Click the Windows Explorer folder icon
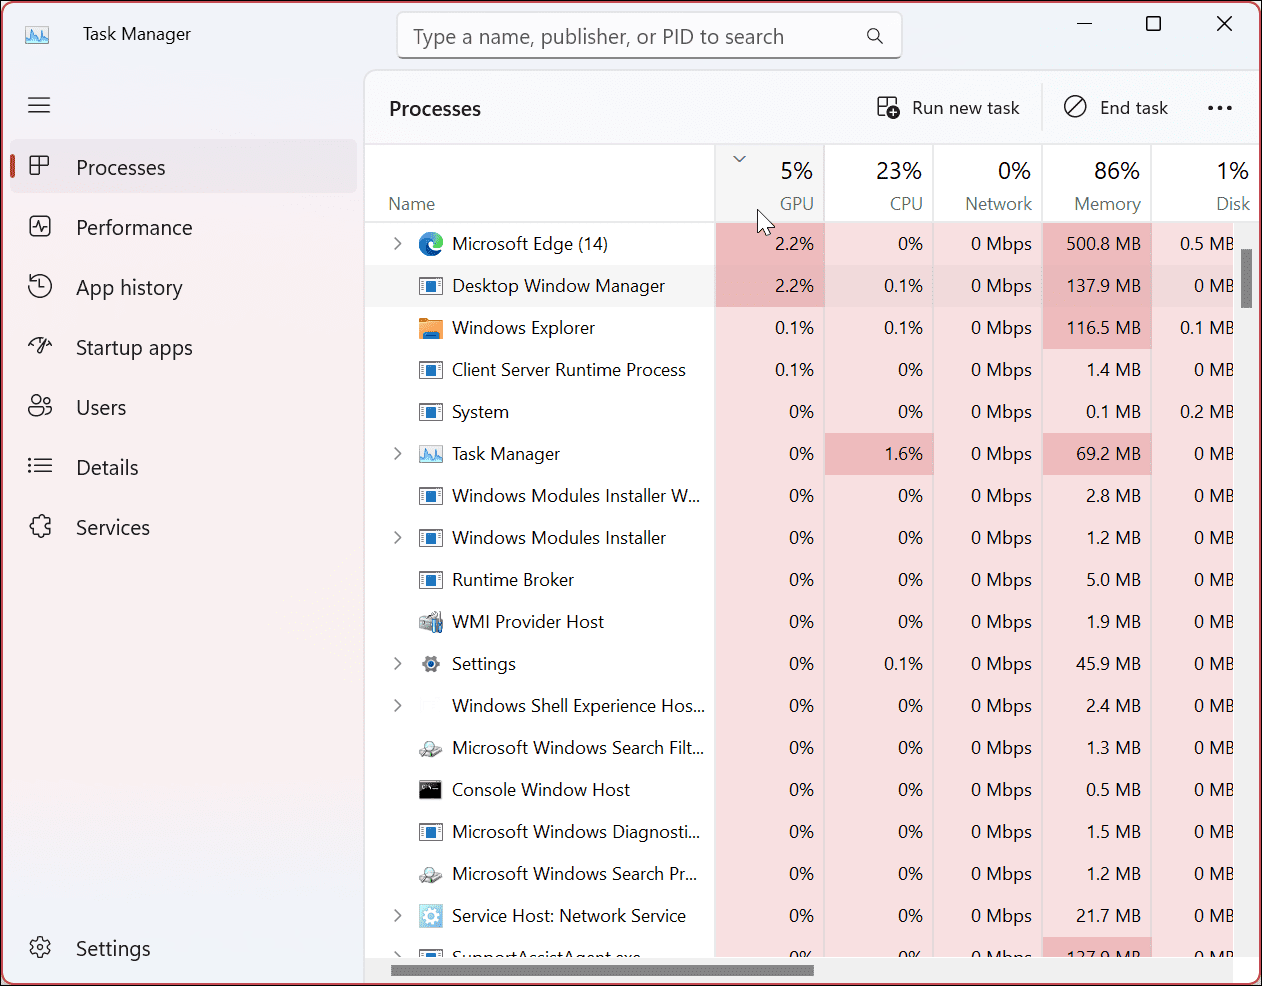Viewport: 1262px width, 986px height. (431, 328)
